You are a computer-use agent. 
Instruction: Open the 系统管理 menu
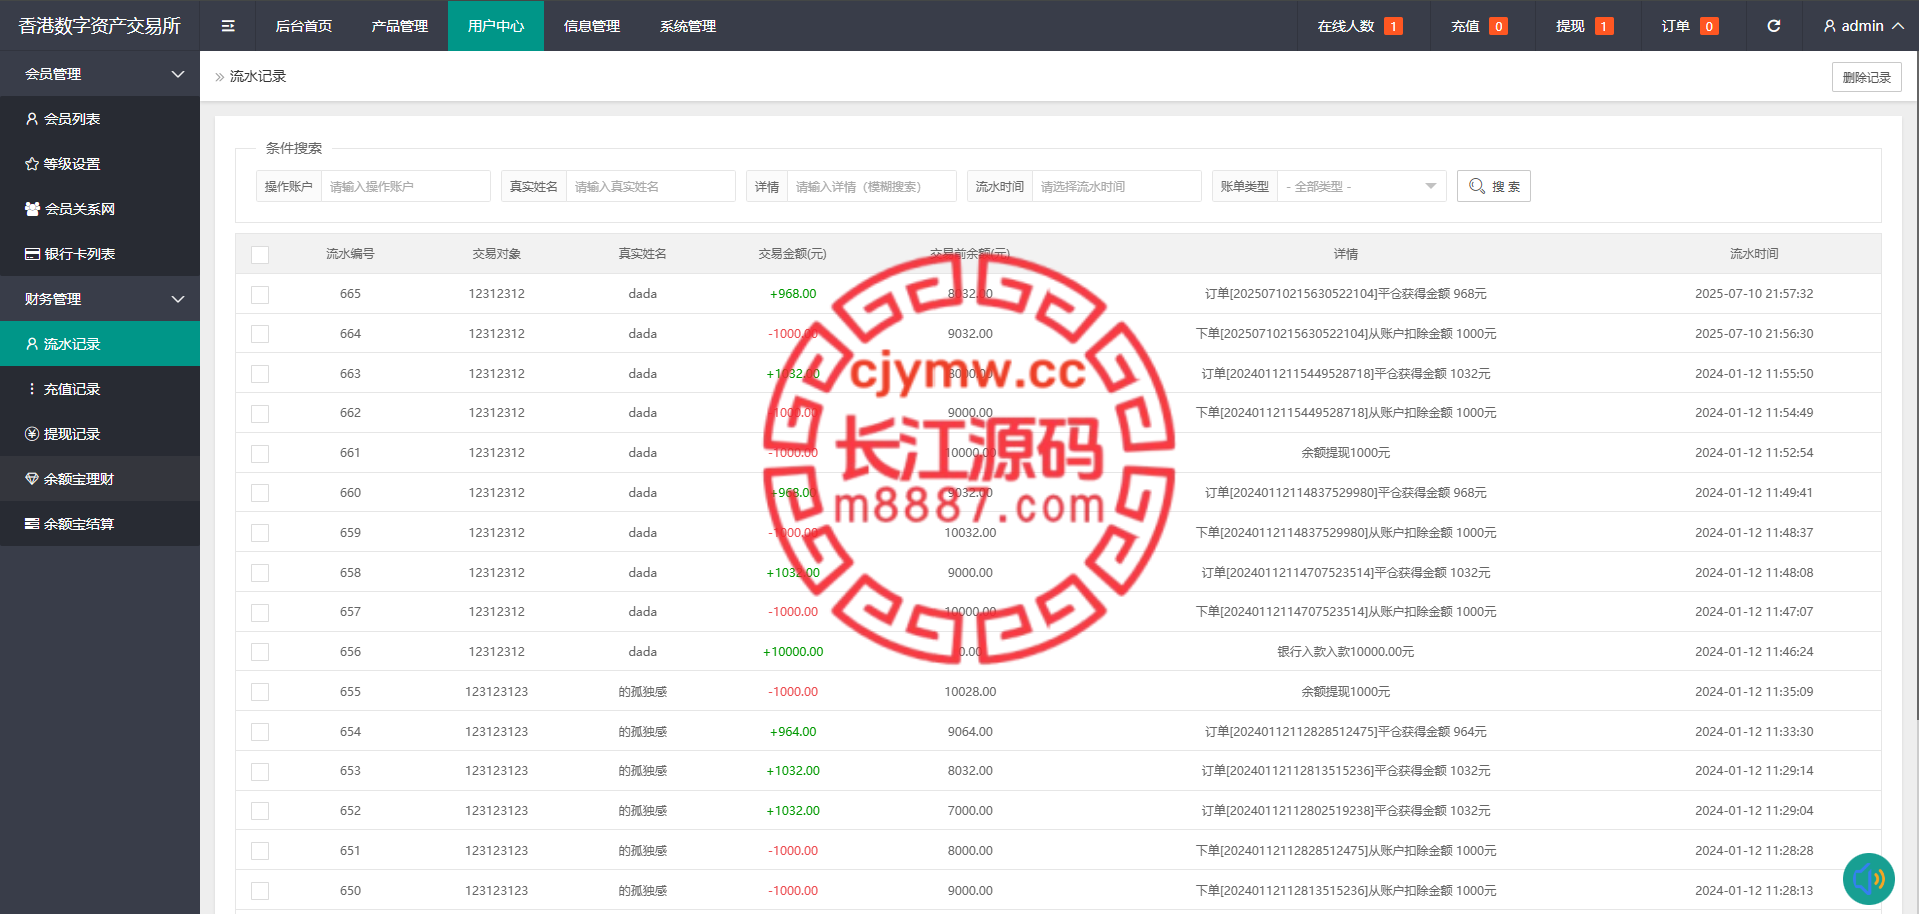688,26
